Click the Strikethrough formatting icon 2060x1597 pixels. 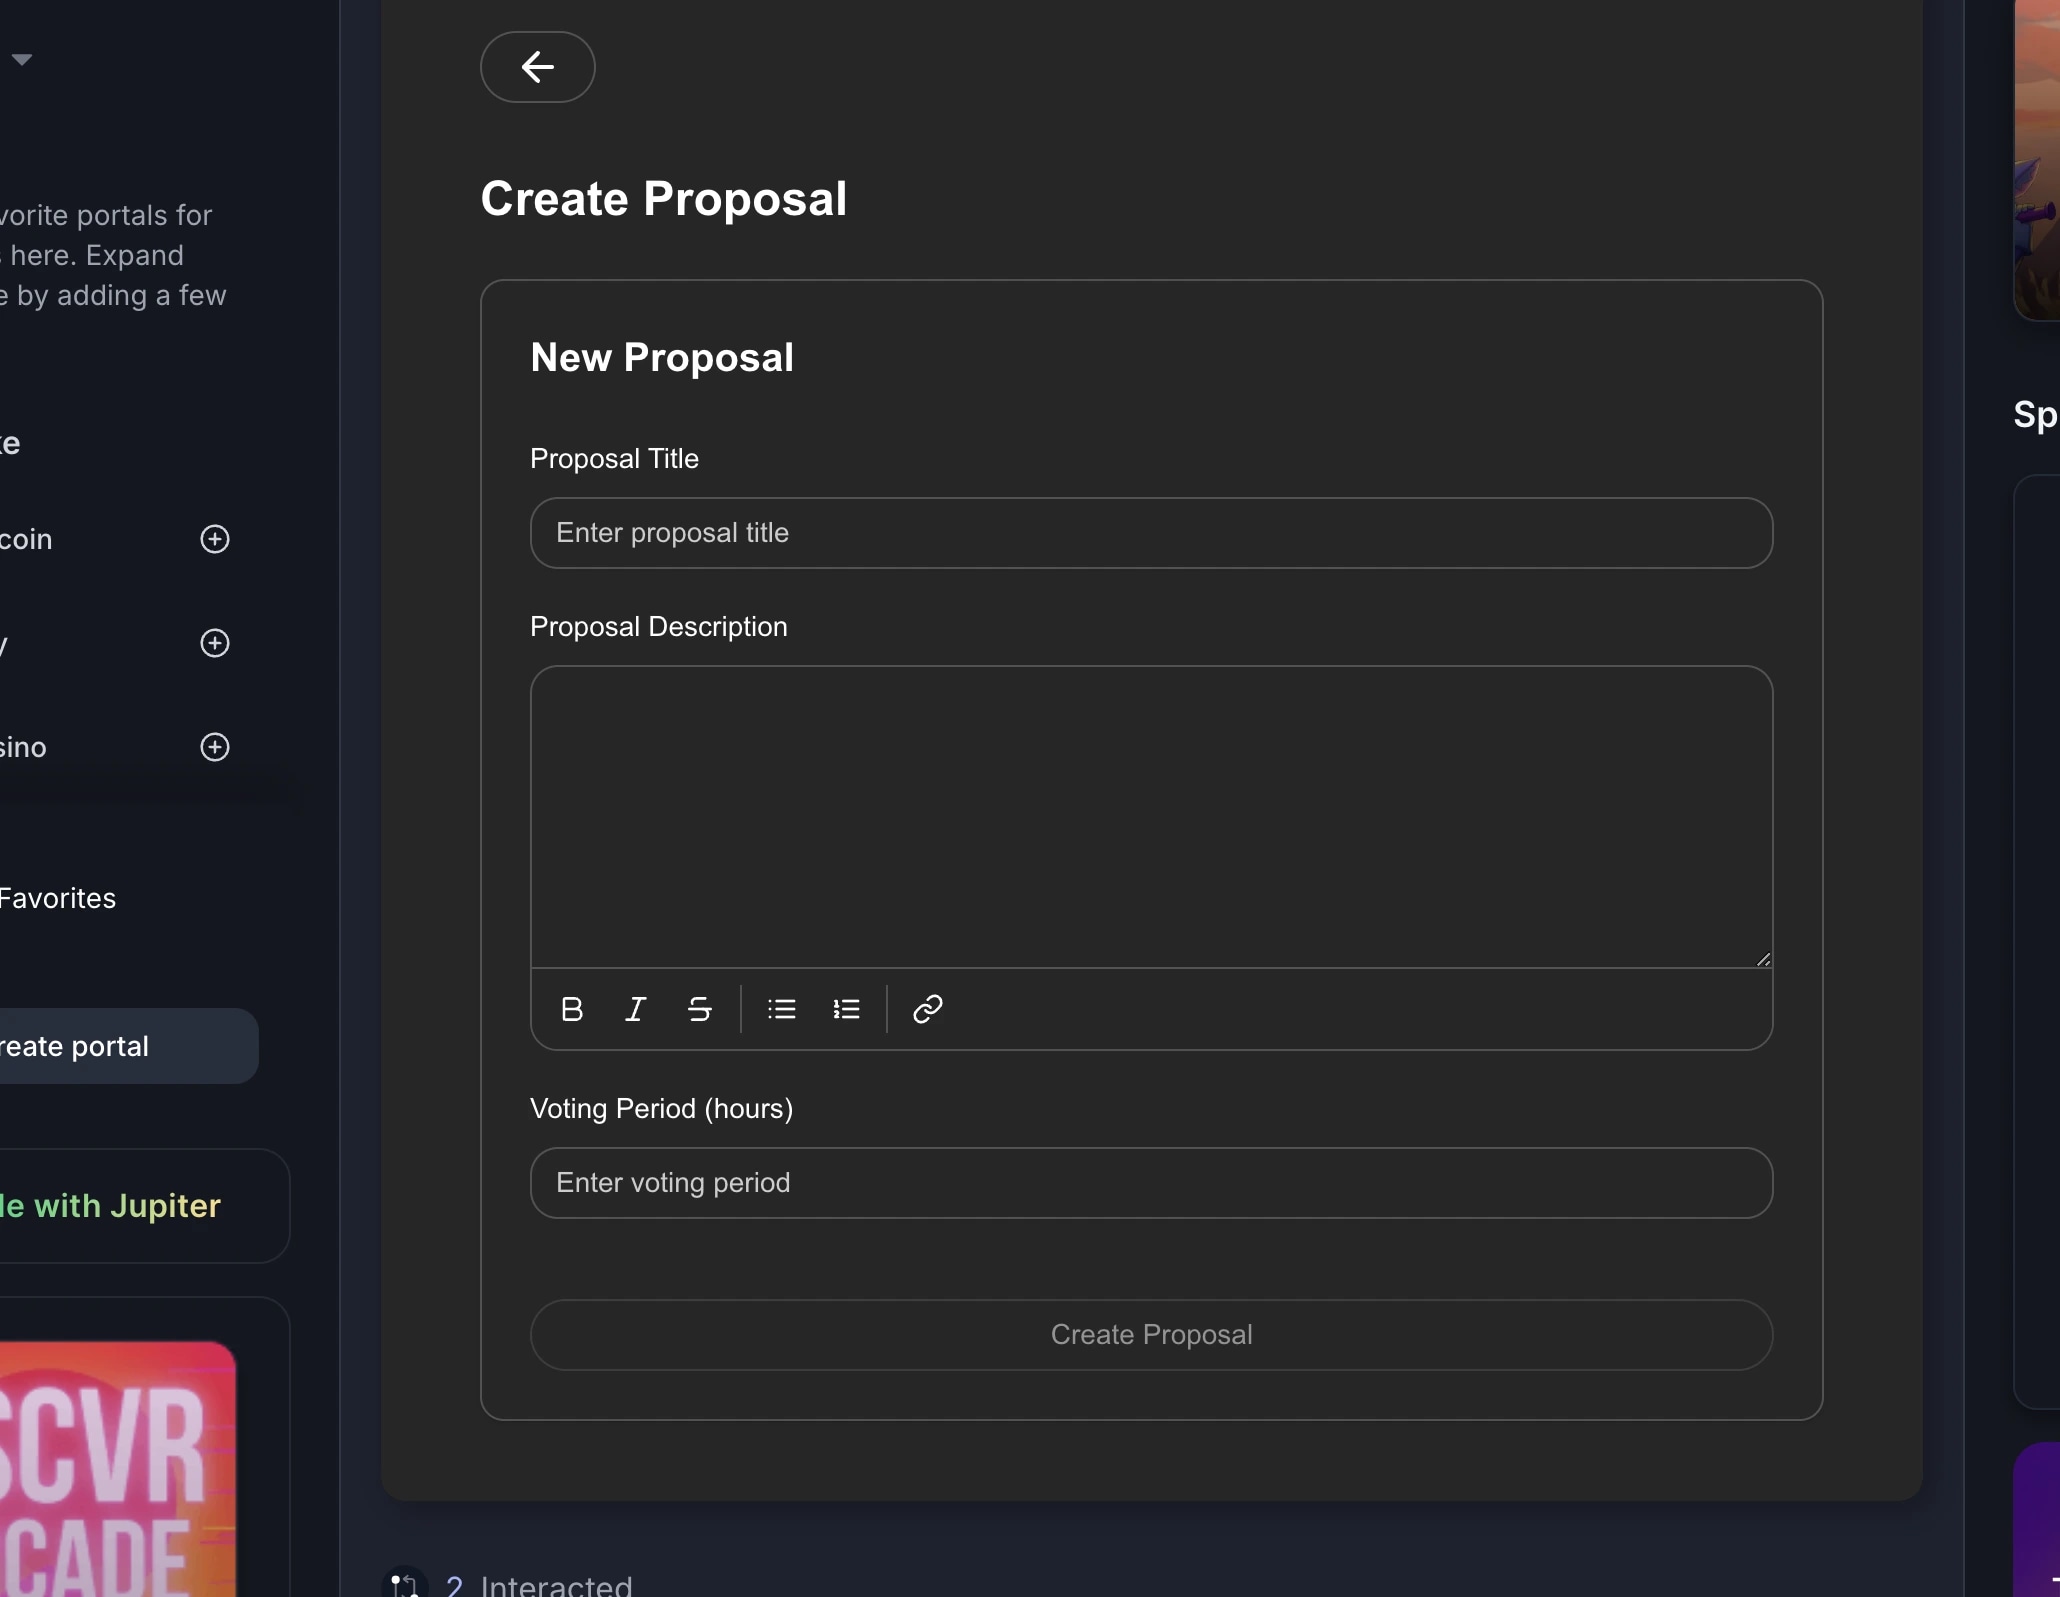[x=699, y=1008]
